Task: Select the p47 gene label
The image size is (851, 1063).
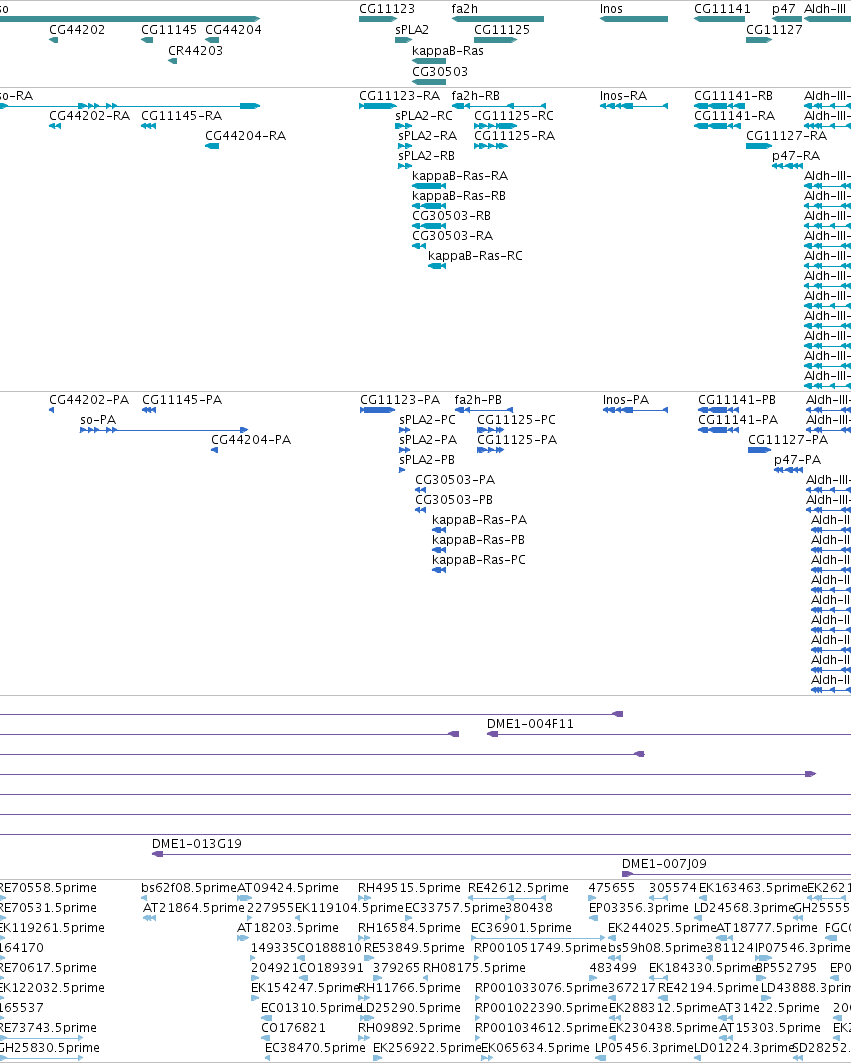Action: tap(783, 9)
